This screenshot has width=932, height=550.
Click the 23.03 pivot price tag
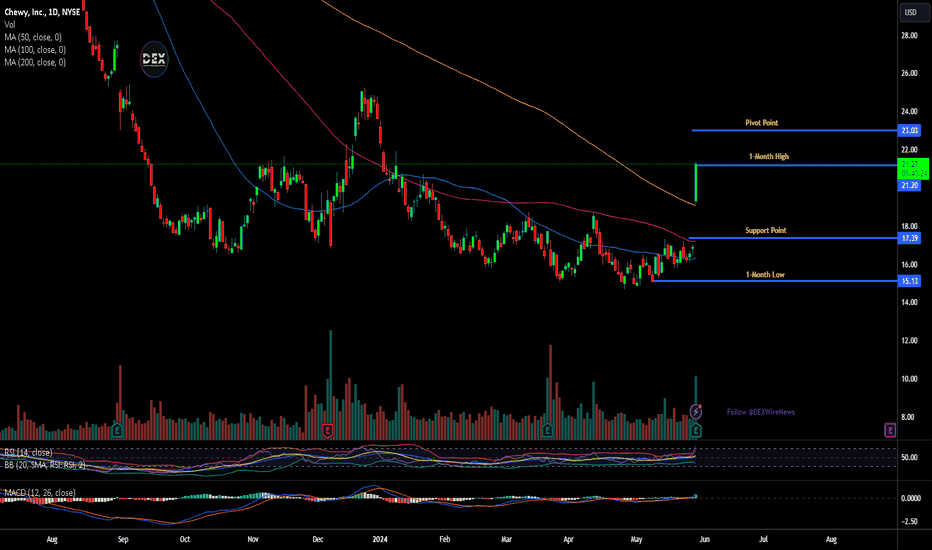[909, 130]
